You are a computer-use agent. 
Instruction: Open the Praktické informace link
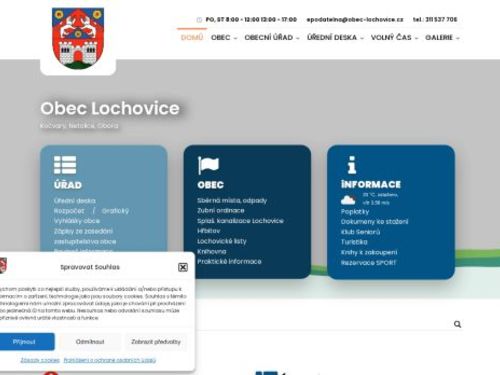pyautogui.click(x=229, y=261)
